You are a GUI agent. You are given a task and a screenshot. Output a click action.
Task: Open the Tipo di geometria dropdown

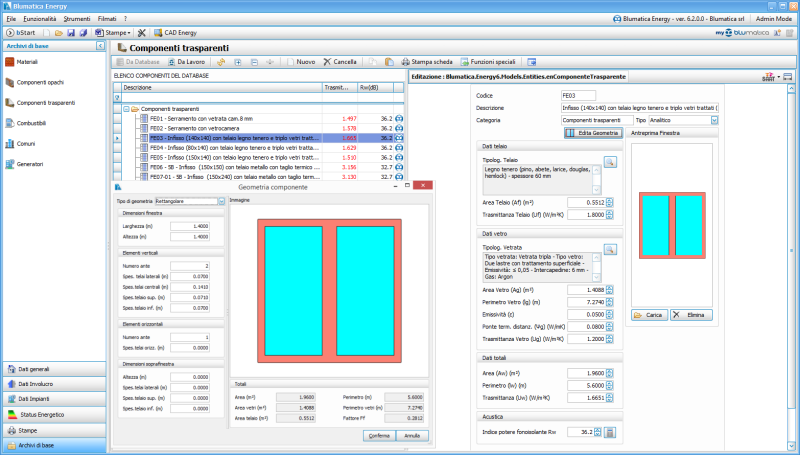tap(221, 201)
